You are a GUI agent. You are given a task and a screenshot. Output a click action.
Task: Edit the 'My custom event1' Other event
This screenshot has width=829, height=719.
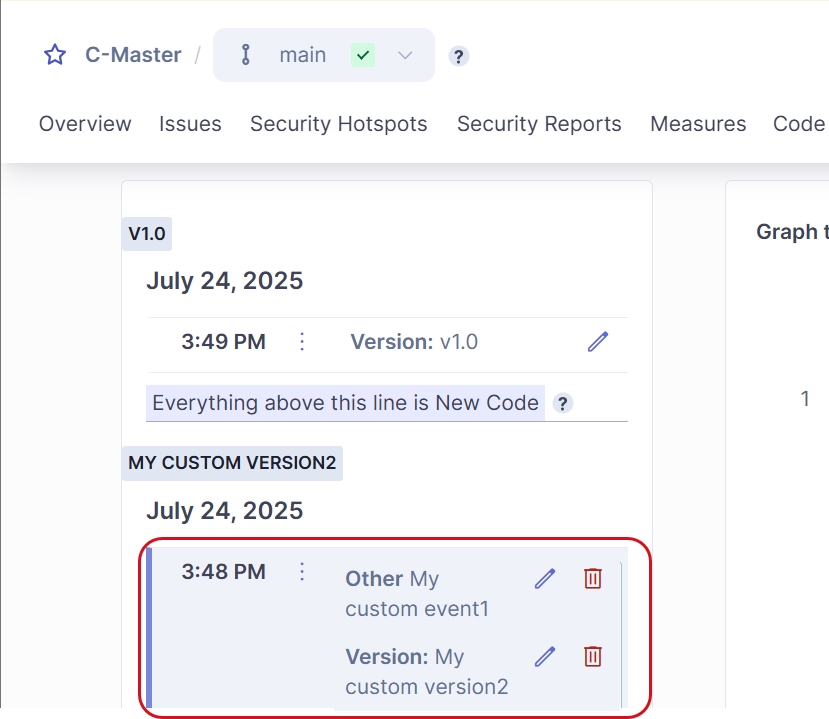tap(545, 579)
